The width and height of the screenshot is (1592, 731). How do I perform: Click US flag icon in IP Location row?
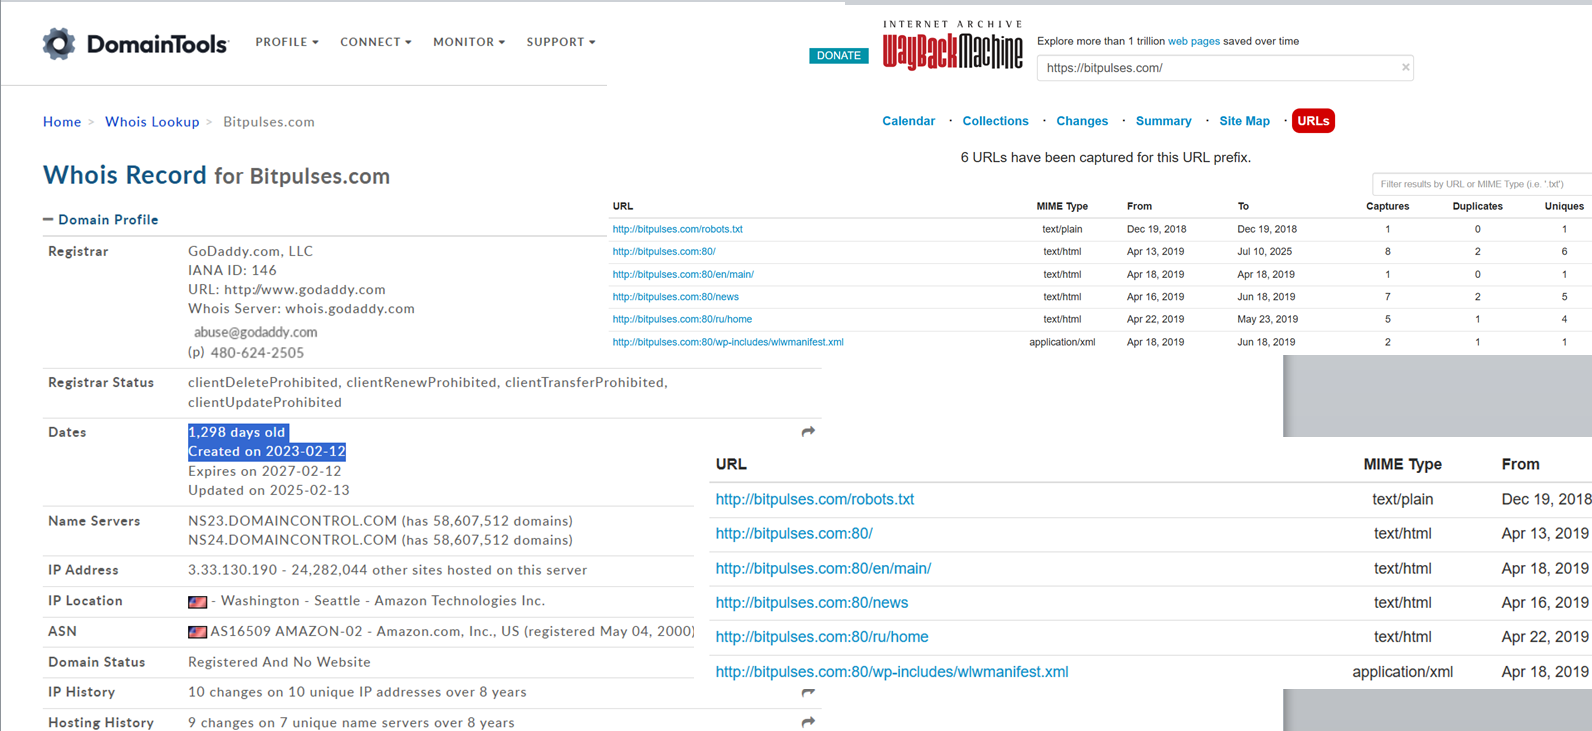coord(198,602)
